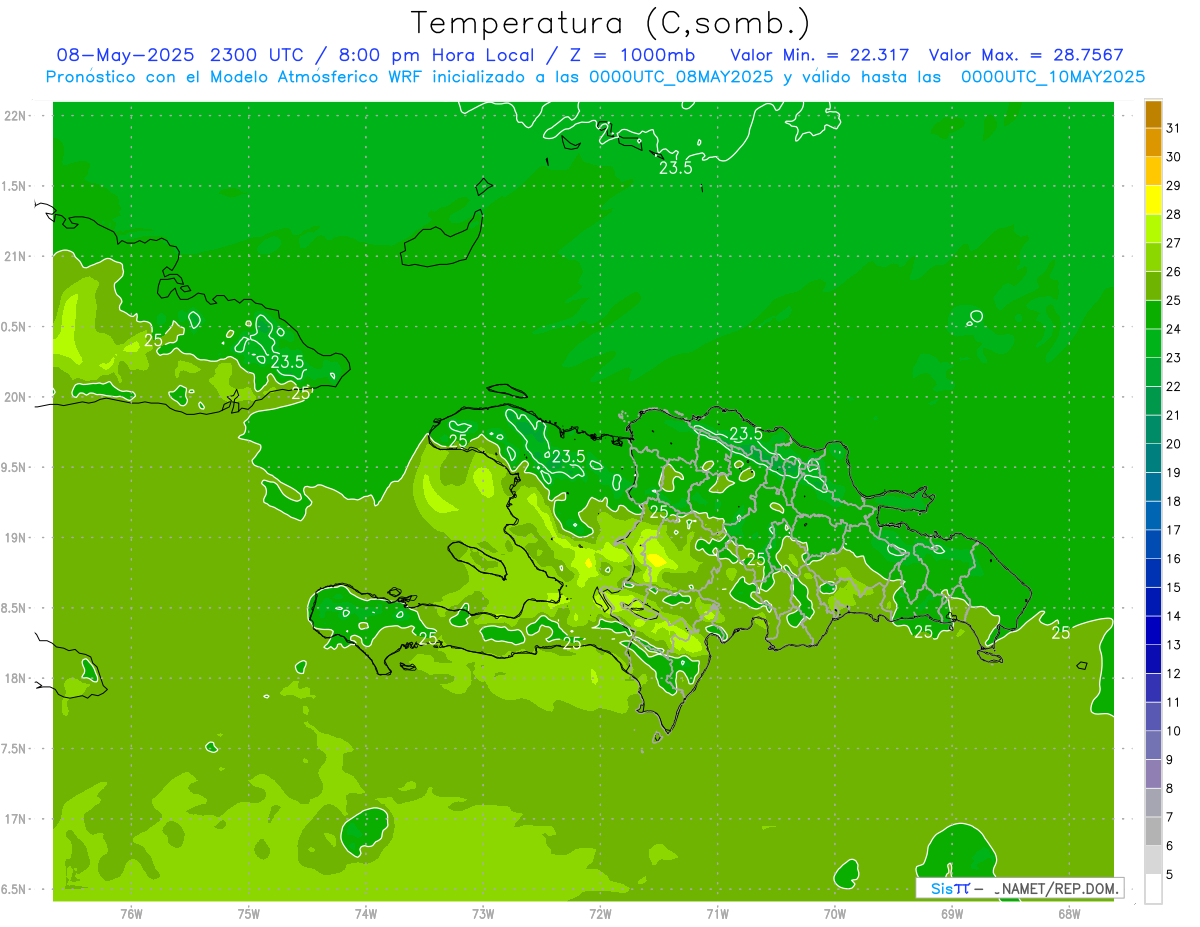Click the color bar label '11'
The height and width of the screenshot is (927, 1200).
1173,702
